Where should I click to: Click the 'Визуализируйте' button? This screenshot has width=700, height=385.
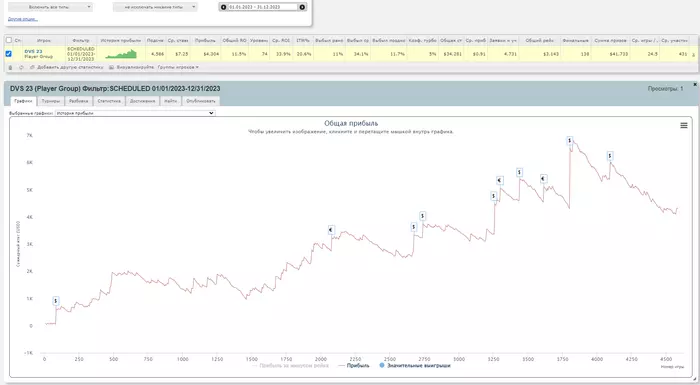pos(132,67)
